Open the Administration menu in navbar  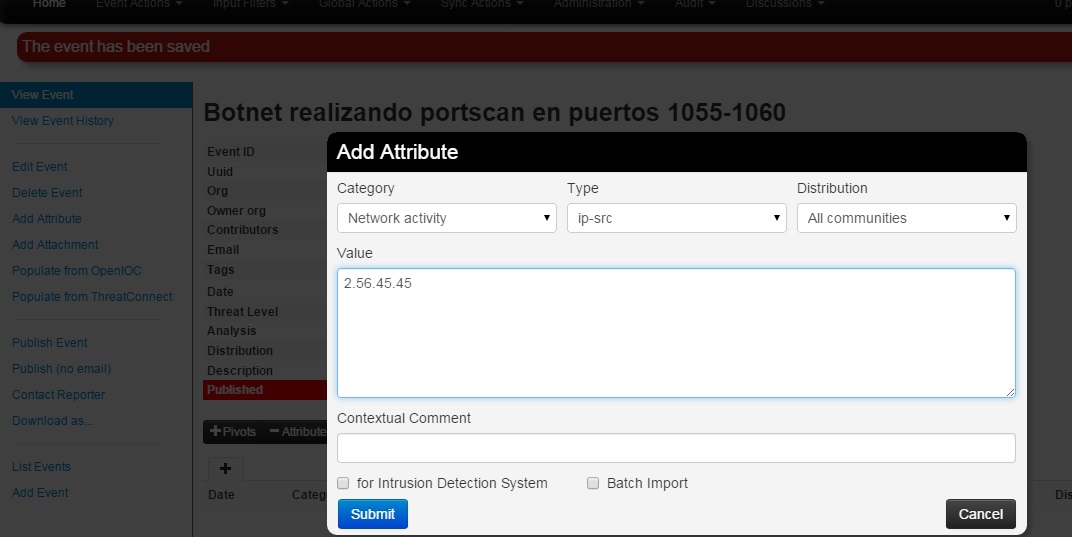tap(599, 4)
